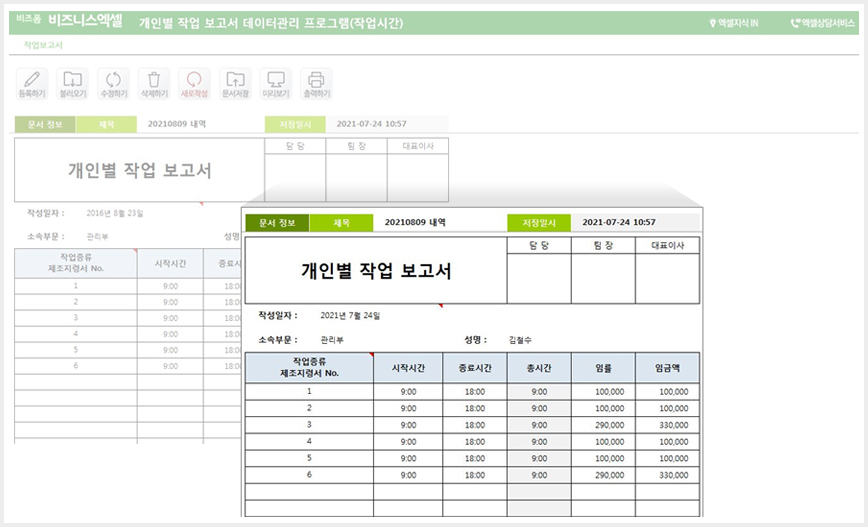Click the 수정하기 refresh-arrows icon
Image resolution: width=868 pixels, height=527 pixels.
point(113,84)
